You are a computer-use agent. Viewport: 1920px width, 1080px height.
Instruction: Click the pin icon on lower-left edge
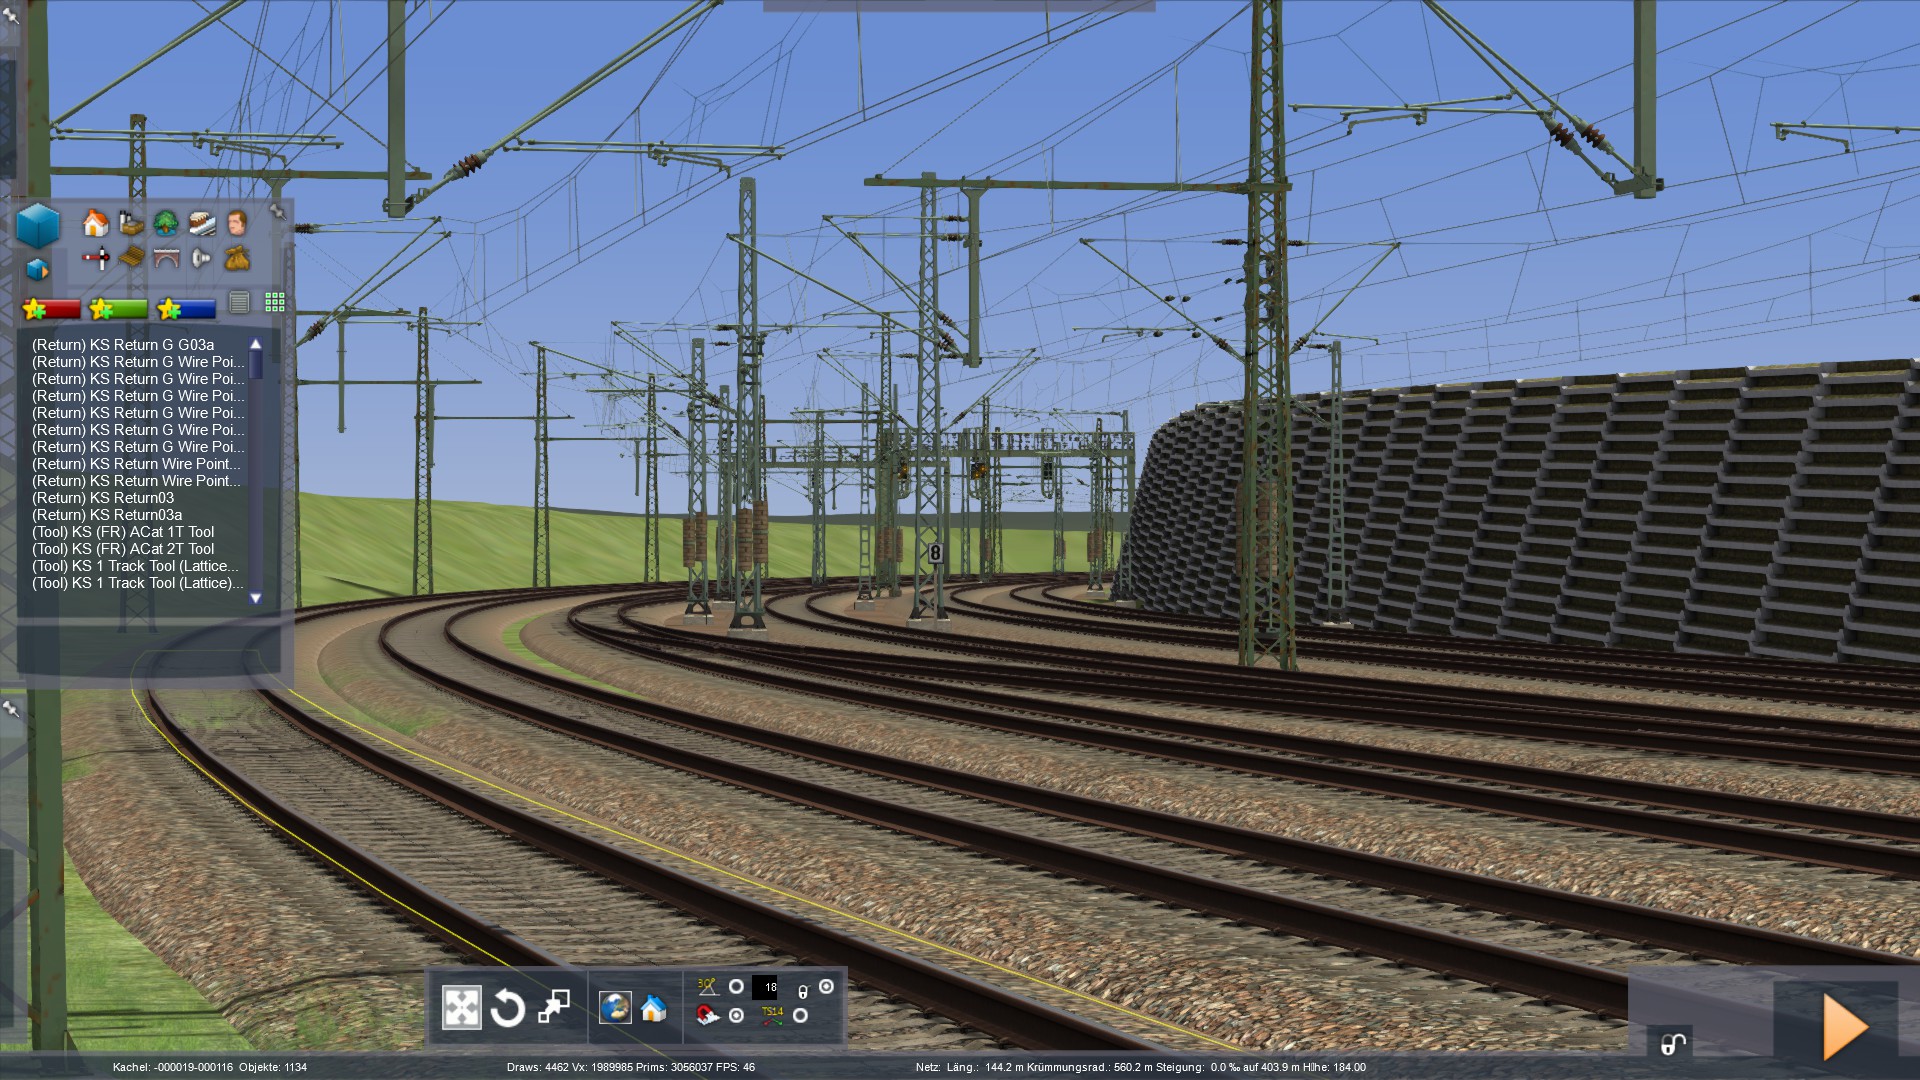pos(10,709)
